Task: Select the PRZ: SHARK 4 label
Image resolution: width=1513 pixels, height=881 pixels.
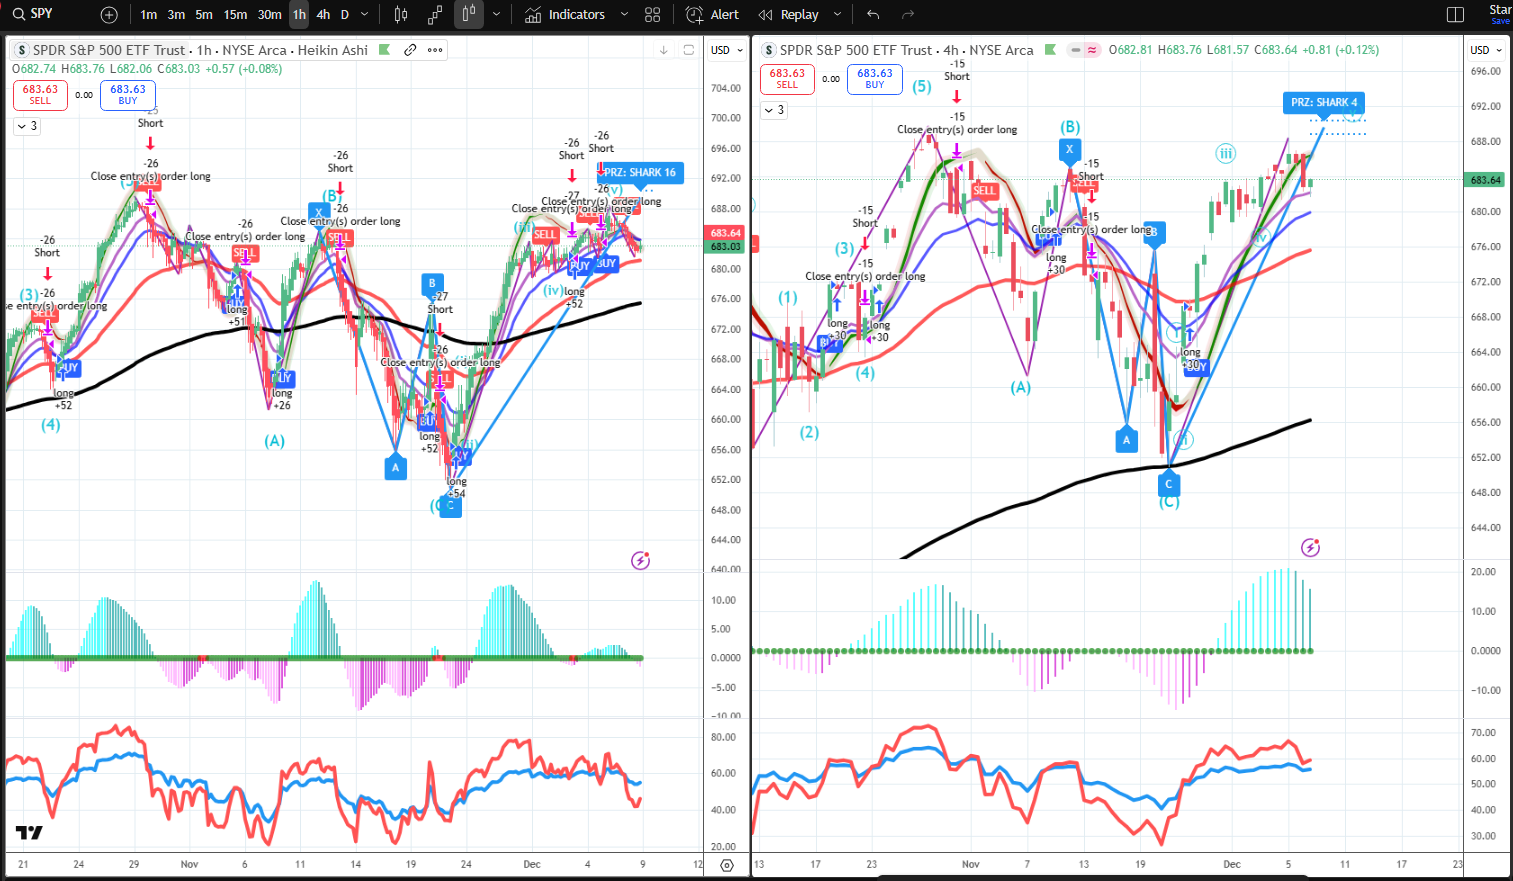Action: tap(1324, 103)
